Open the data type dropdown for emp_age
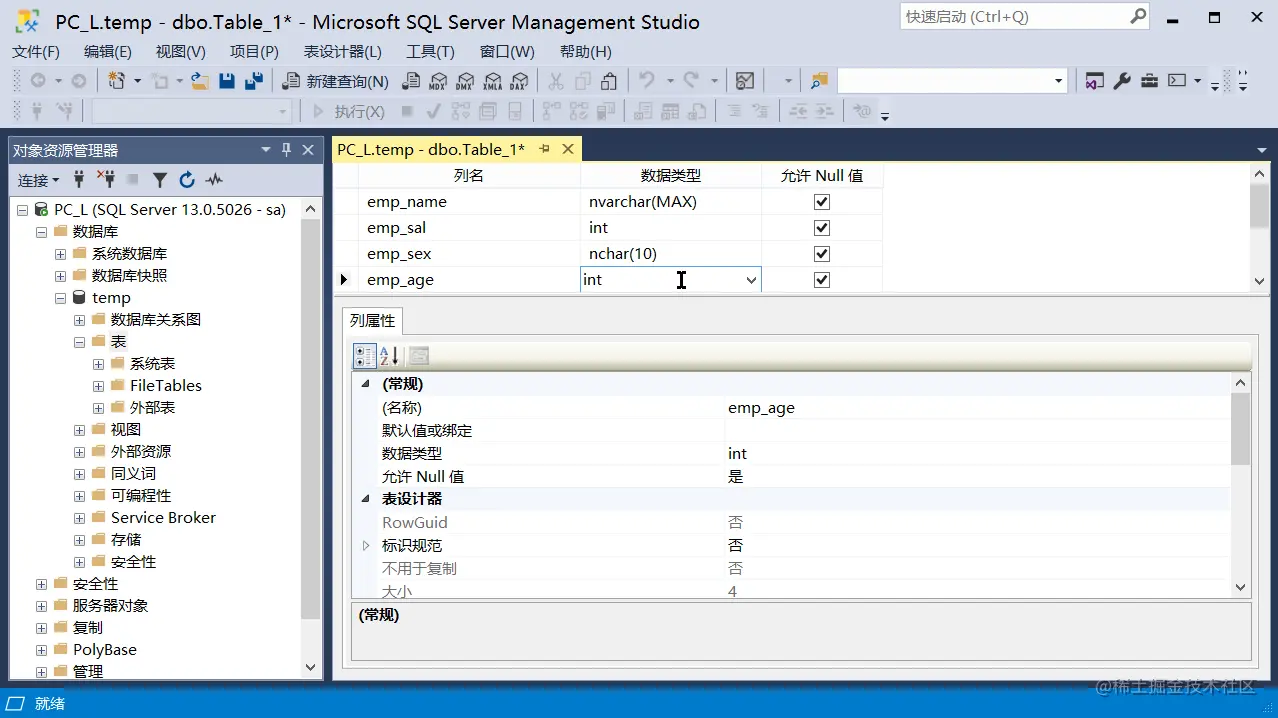Image resolution: width=1278 pixels, height=718 pixels. click(751, 280)
